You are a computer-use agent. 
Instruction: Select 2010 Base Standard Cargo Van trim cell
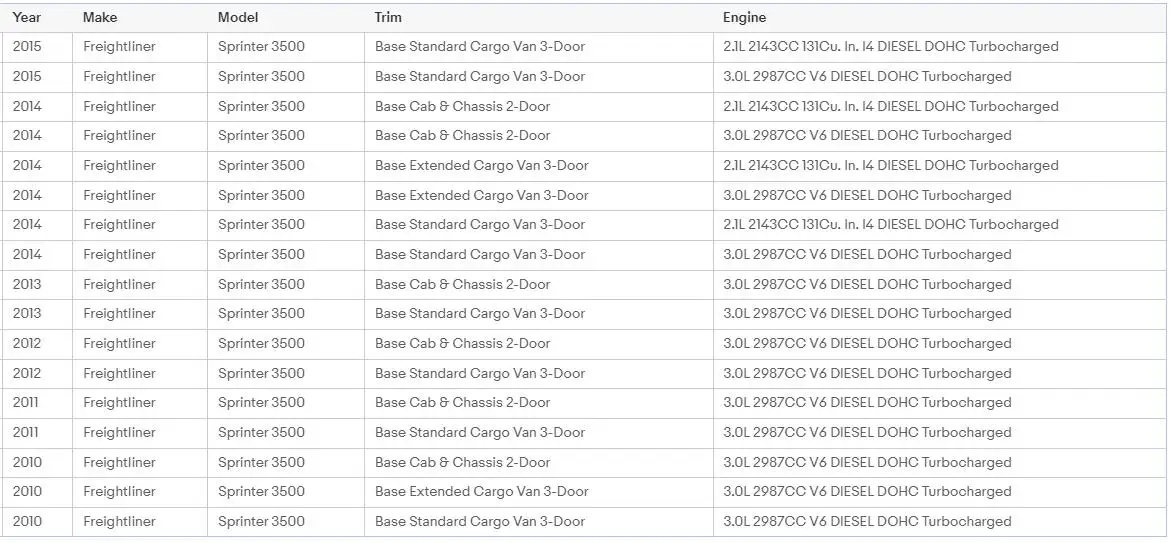coord(480,522)
